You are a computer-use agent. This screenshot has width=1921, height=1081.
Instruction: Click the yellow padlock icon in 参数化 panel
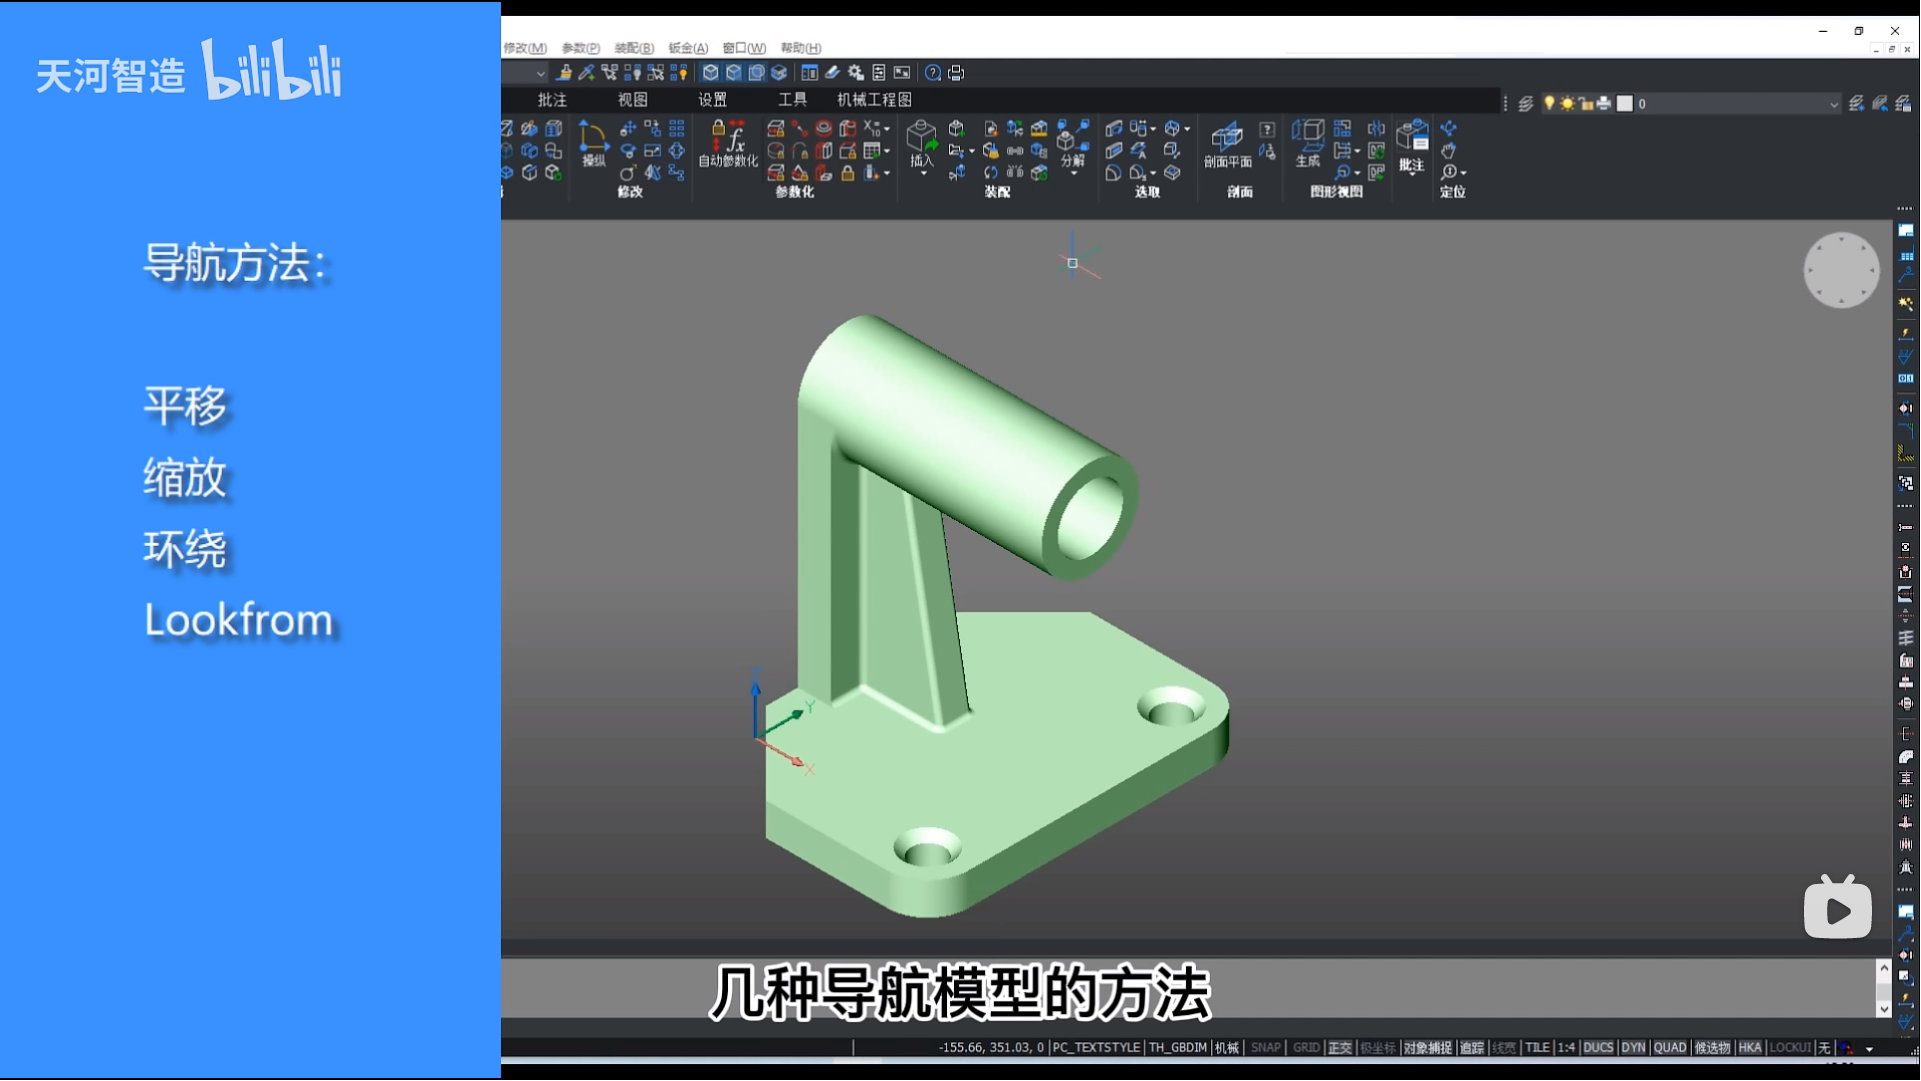click(847, 174)
